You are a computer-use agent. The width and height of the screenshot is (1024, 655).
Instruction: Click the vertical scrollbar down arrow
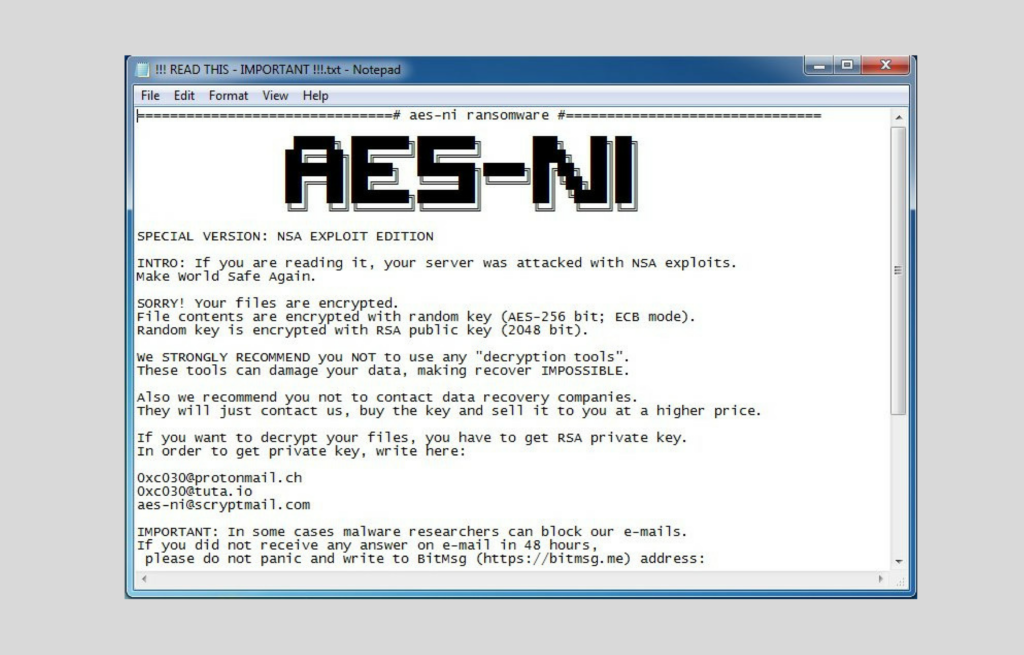pos(898,562)
